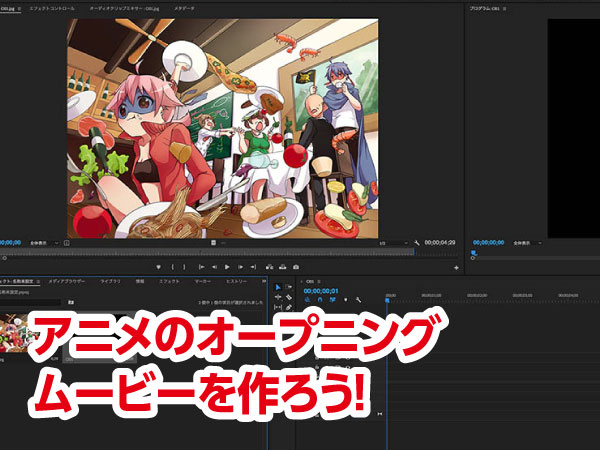Click Source monitor anime preview image

(223, 128)
